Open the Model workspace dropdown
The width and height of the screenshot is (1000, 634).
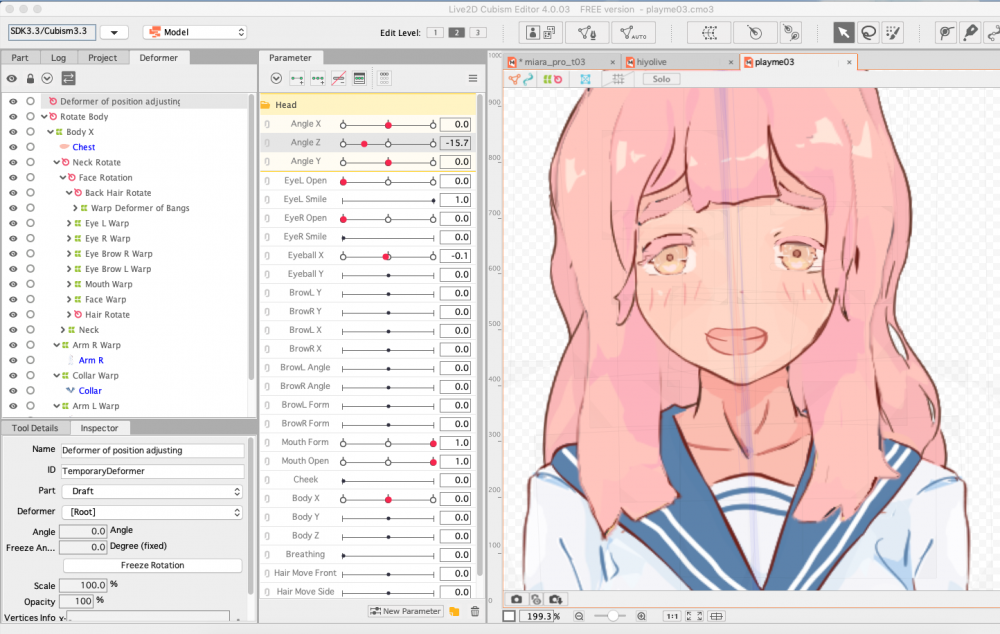[x=195, y=32]
